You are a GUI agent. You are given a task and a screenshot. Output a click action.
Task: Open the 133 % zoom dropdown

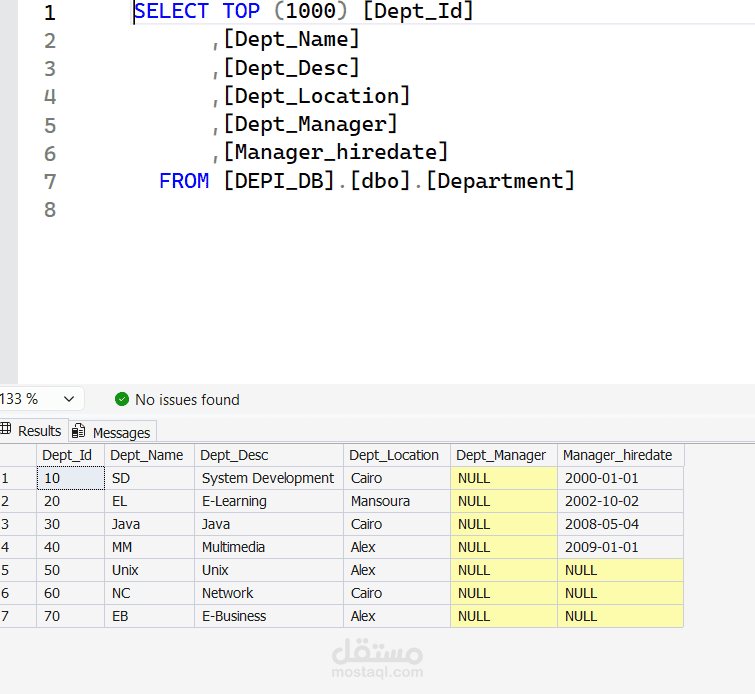point(68,399)
